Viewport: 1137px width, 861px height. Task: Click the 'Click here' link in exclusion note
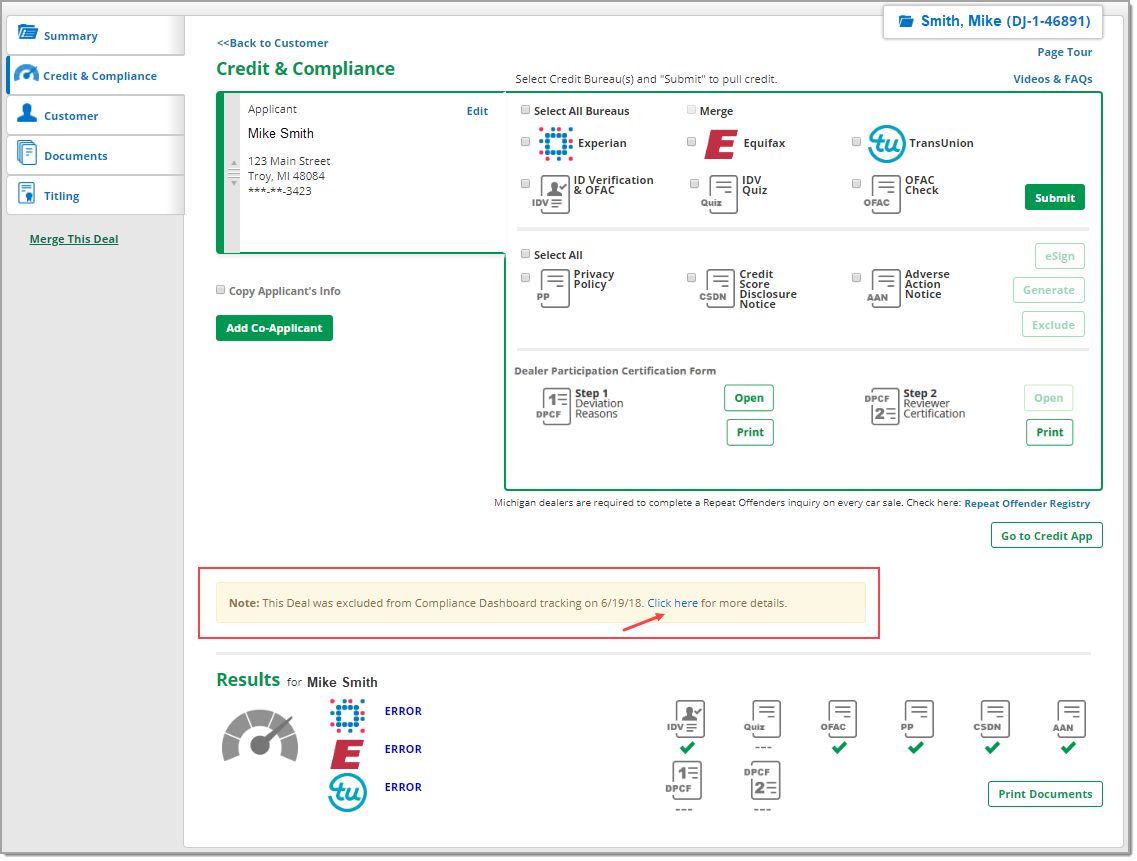(x=672, y=603)
